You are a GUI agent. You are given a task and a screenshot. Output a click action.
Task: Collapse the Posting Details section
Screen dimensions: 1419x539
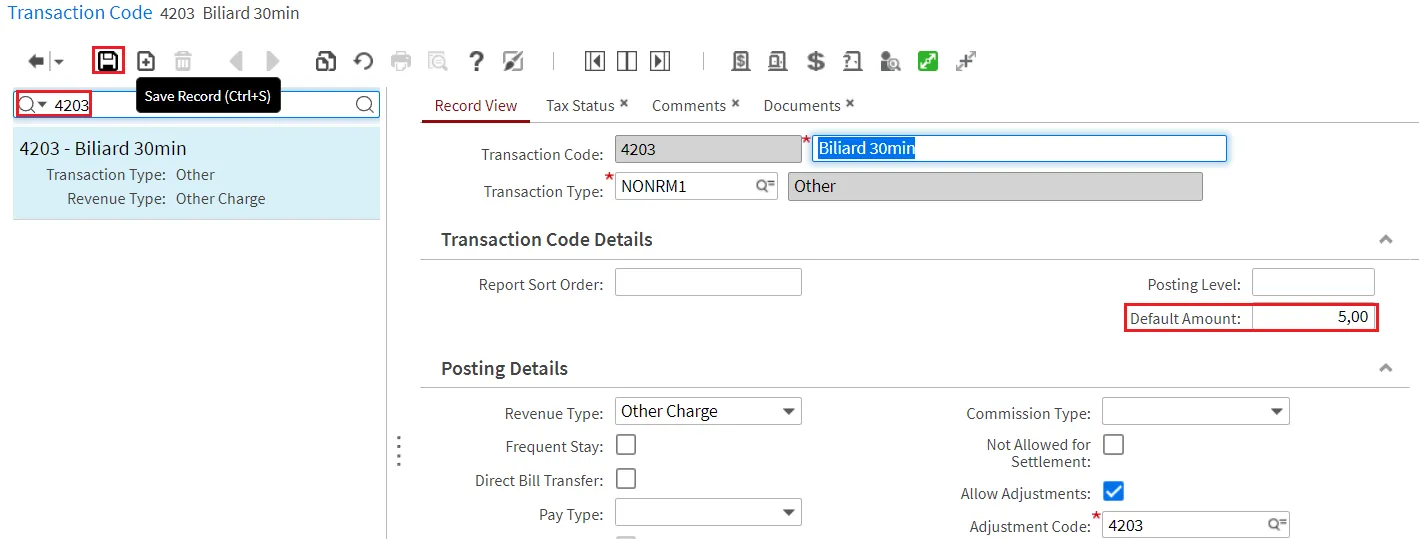pyautogui.click(x=1386, y=369)
